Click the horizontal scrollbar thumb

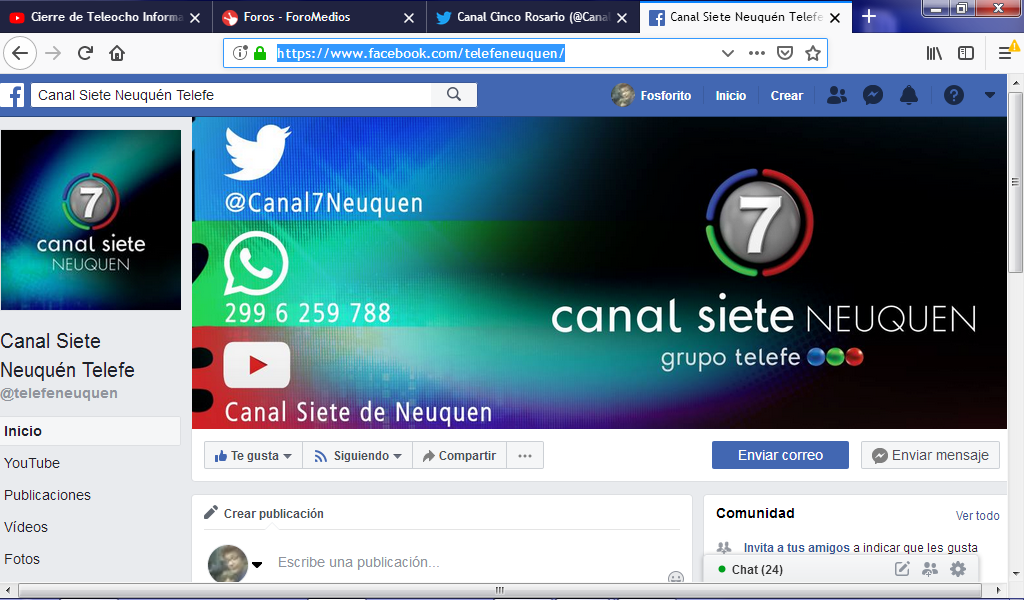[x=500, y=590]
